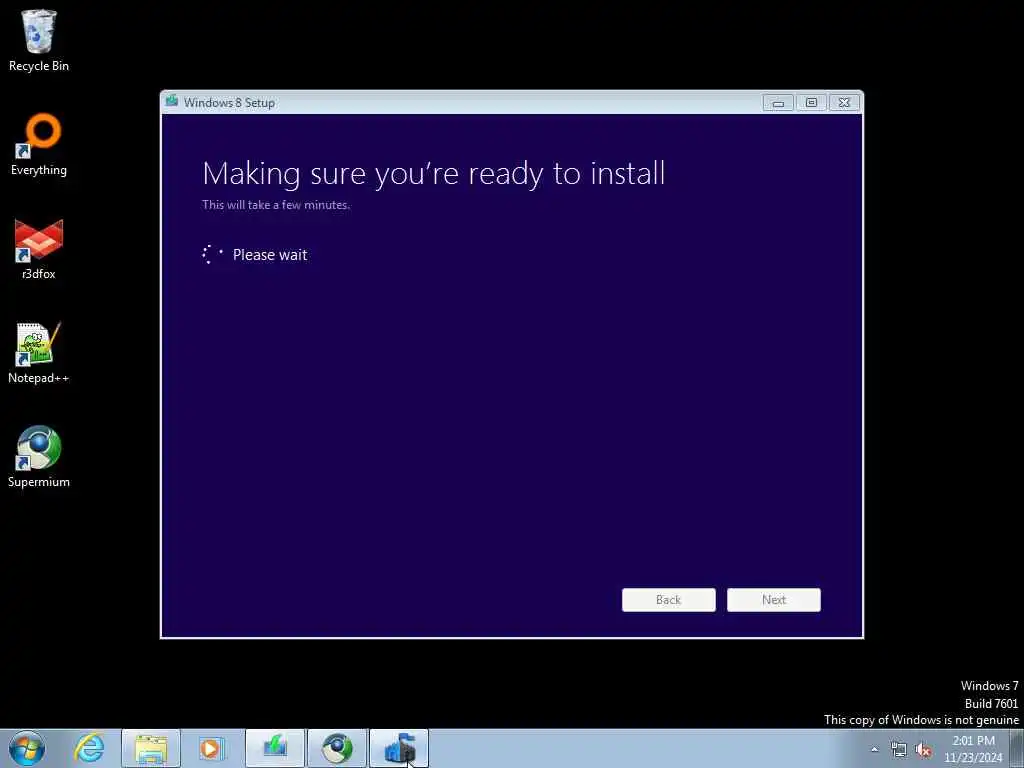Minimize the Windows 8 Setup window
1024x768 pixels.
(778, 103)
